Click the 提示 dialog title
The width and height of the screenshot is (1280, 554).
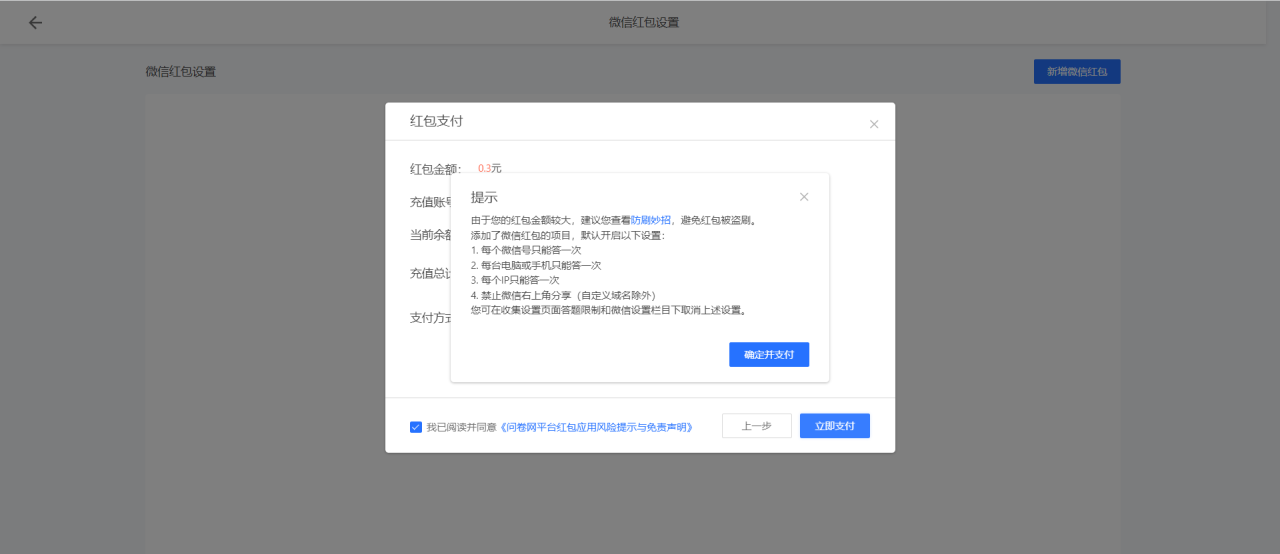click(x=484, y=197)
